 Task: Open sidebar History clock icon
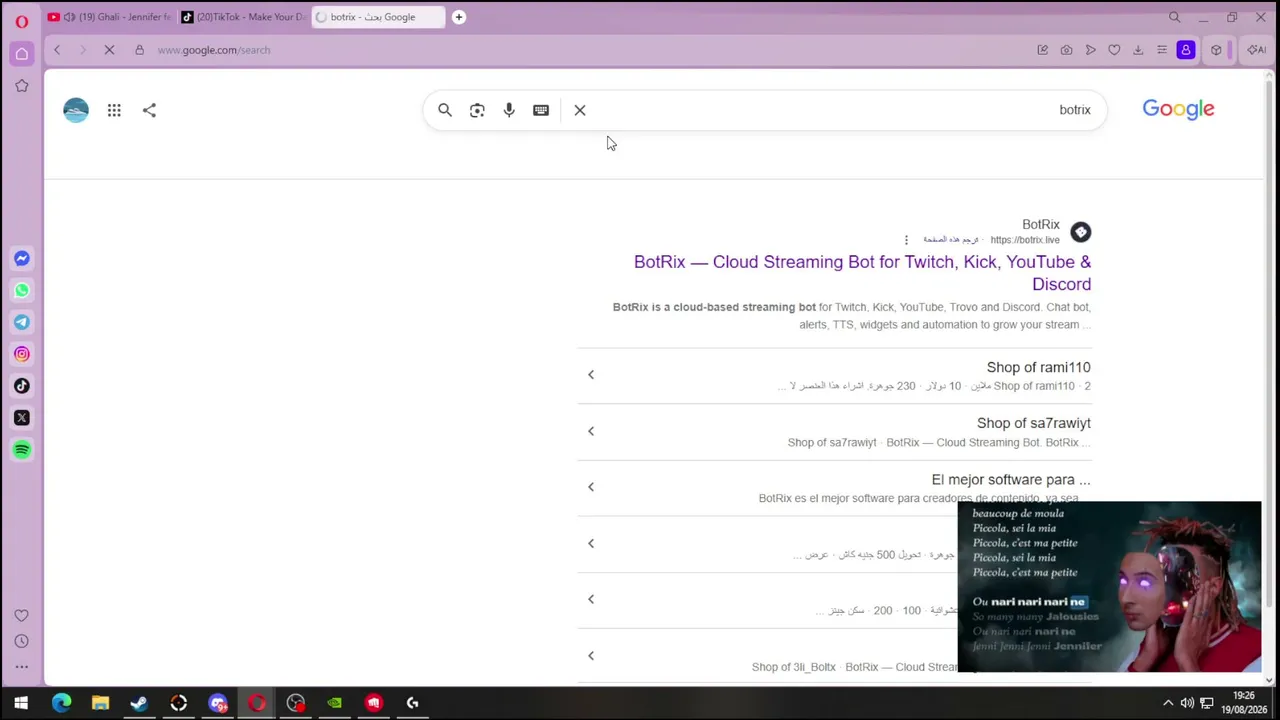(21, 641)
